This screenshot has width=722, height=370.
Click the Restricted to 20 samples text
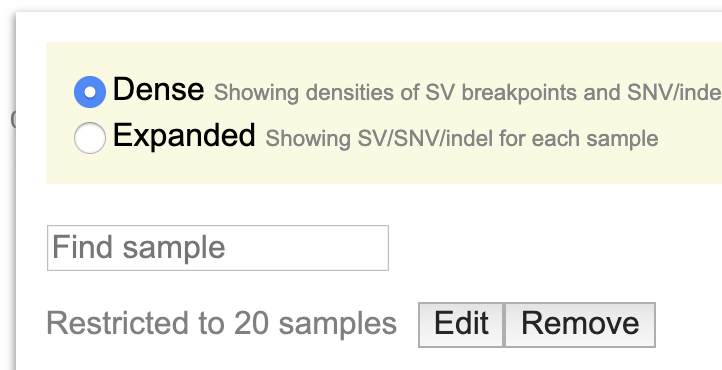click(x=221, y=324)
